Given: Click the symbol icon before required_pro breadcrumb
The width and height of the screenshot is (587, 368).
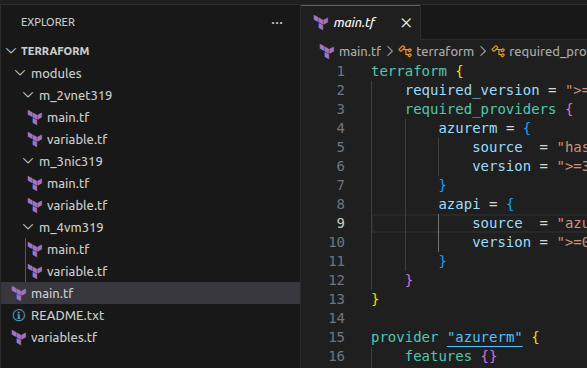Looking at the screenshot, I should [498, 51].
